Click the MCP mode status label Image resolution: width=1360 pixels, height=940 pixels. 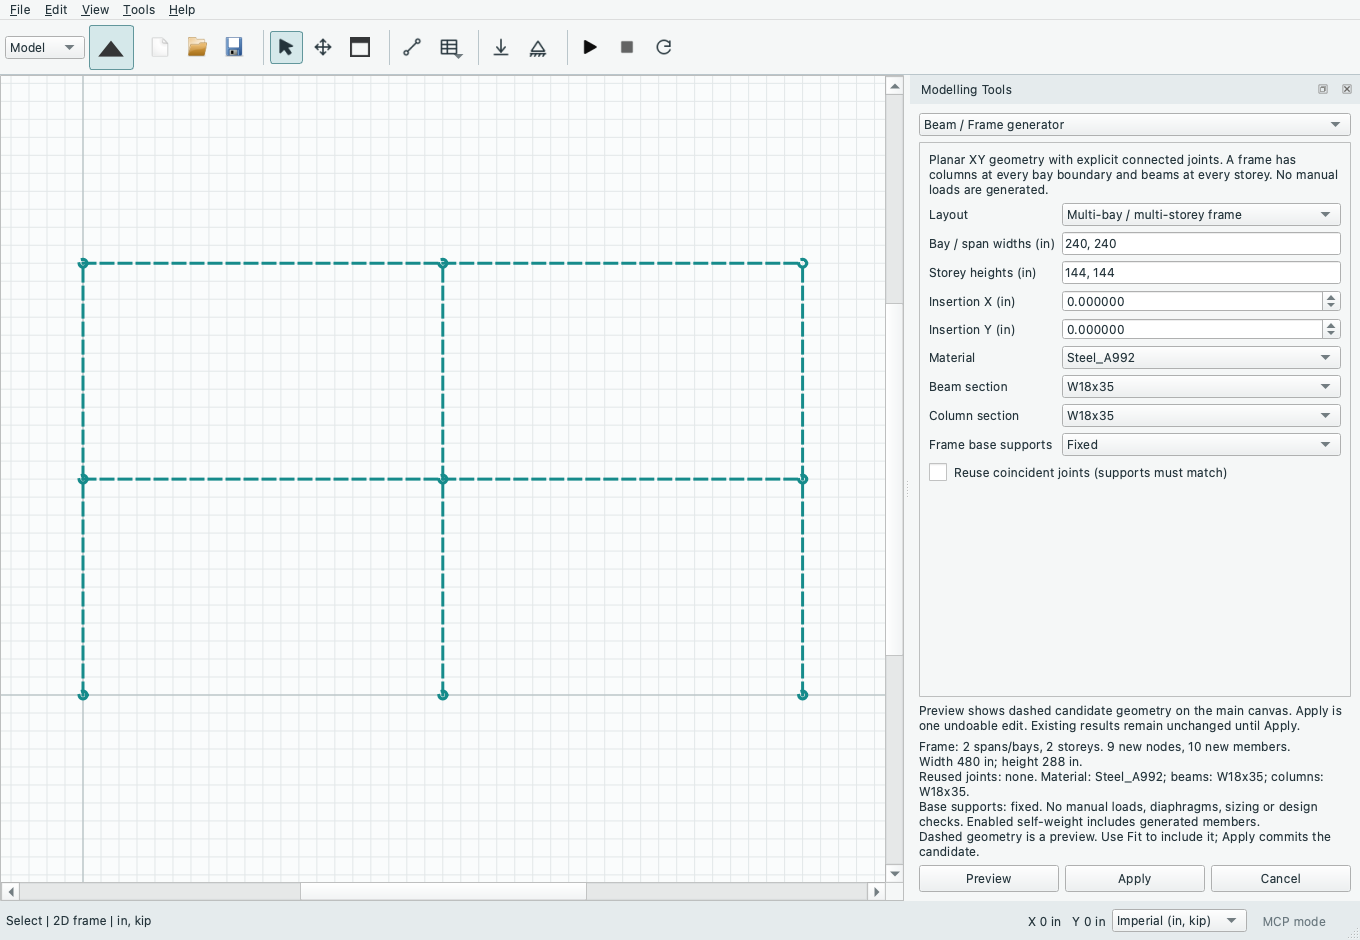coord(1294,922)
